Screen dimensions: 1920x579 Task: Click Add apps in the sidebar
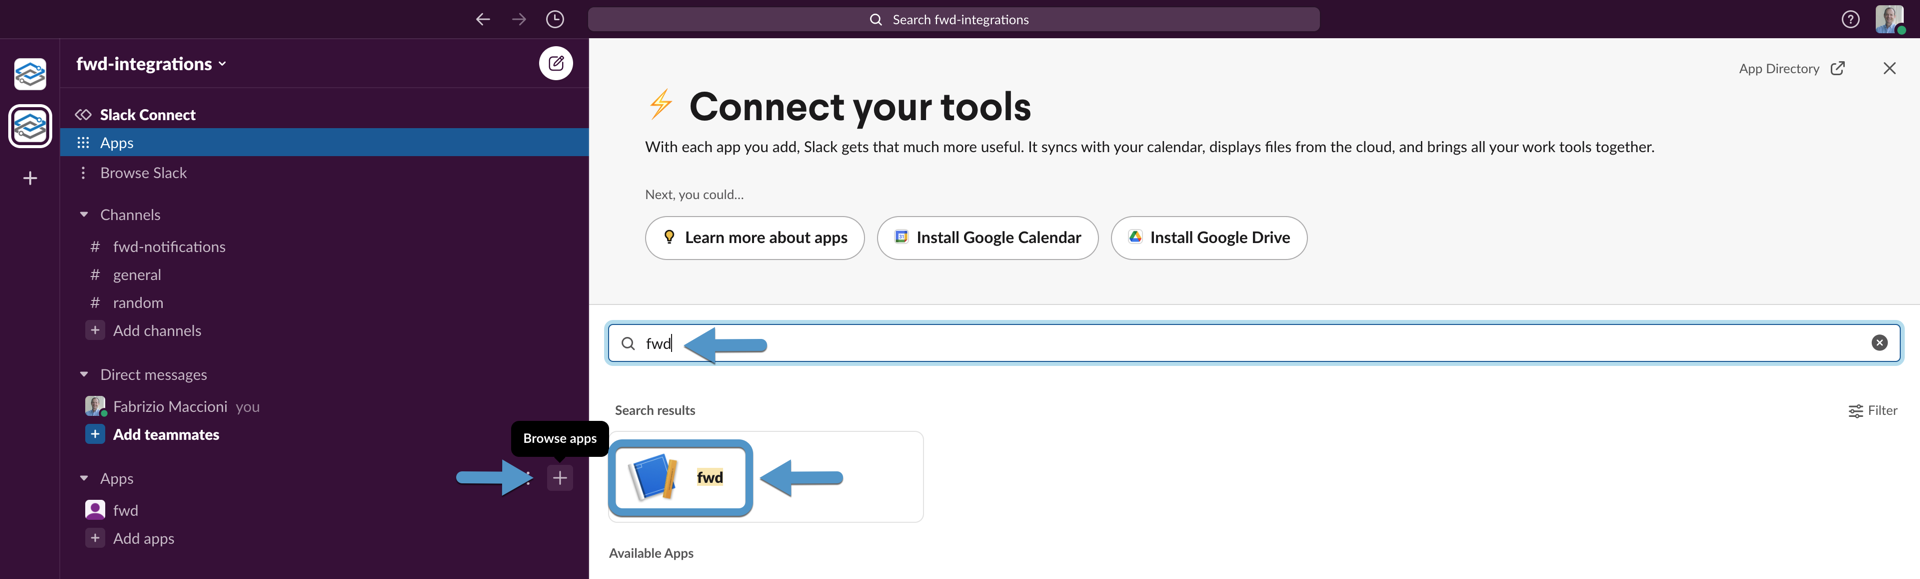tap(144, 538)
